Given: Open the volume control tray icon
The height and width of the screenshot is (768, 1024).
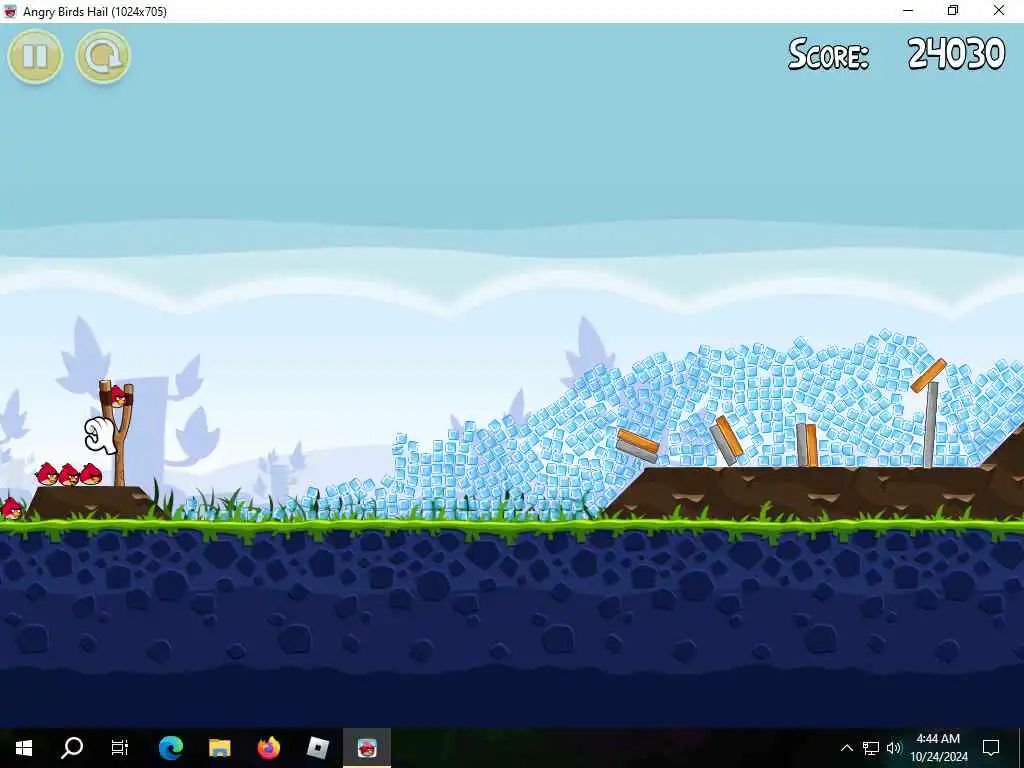Looking at the screenshot, I should (x=894, y=748).
